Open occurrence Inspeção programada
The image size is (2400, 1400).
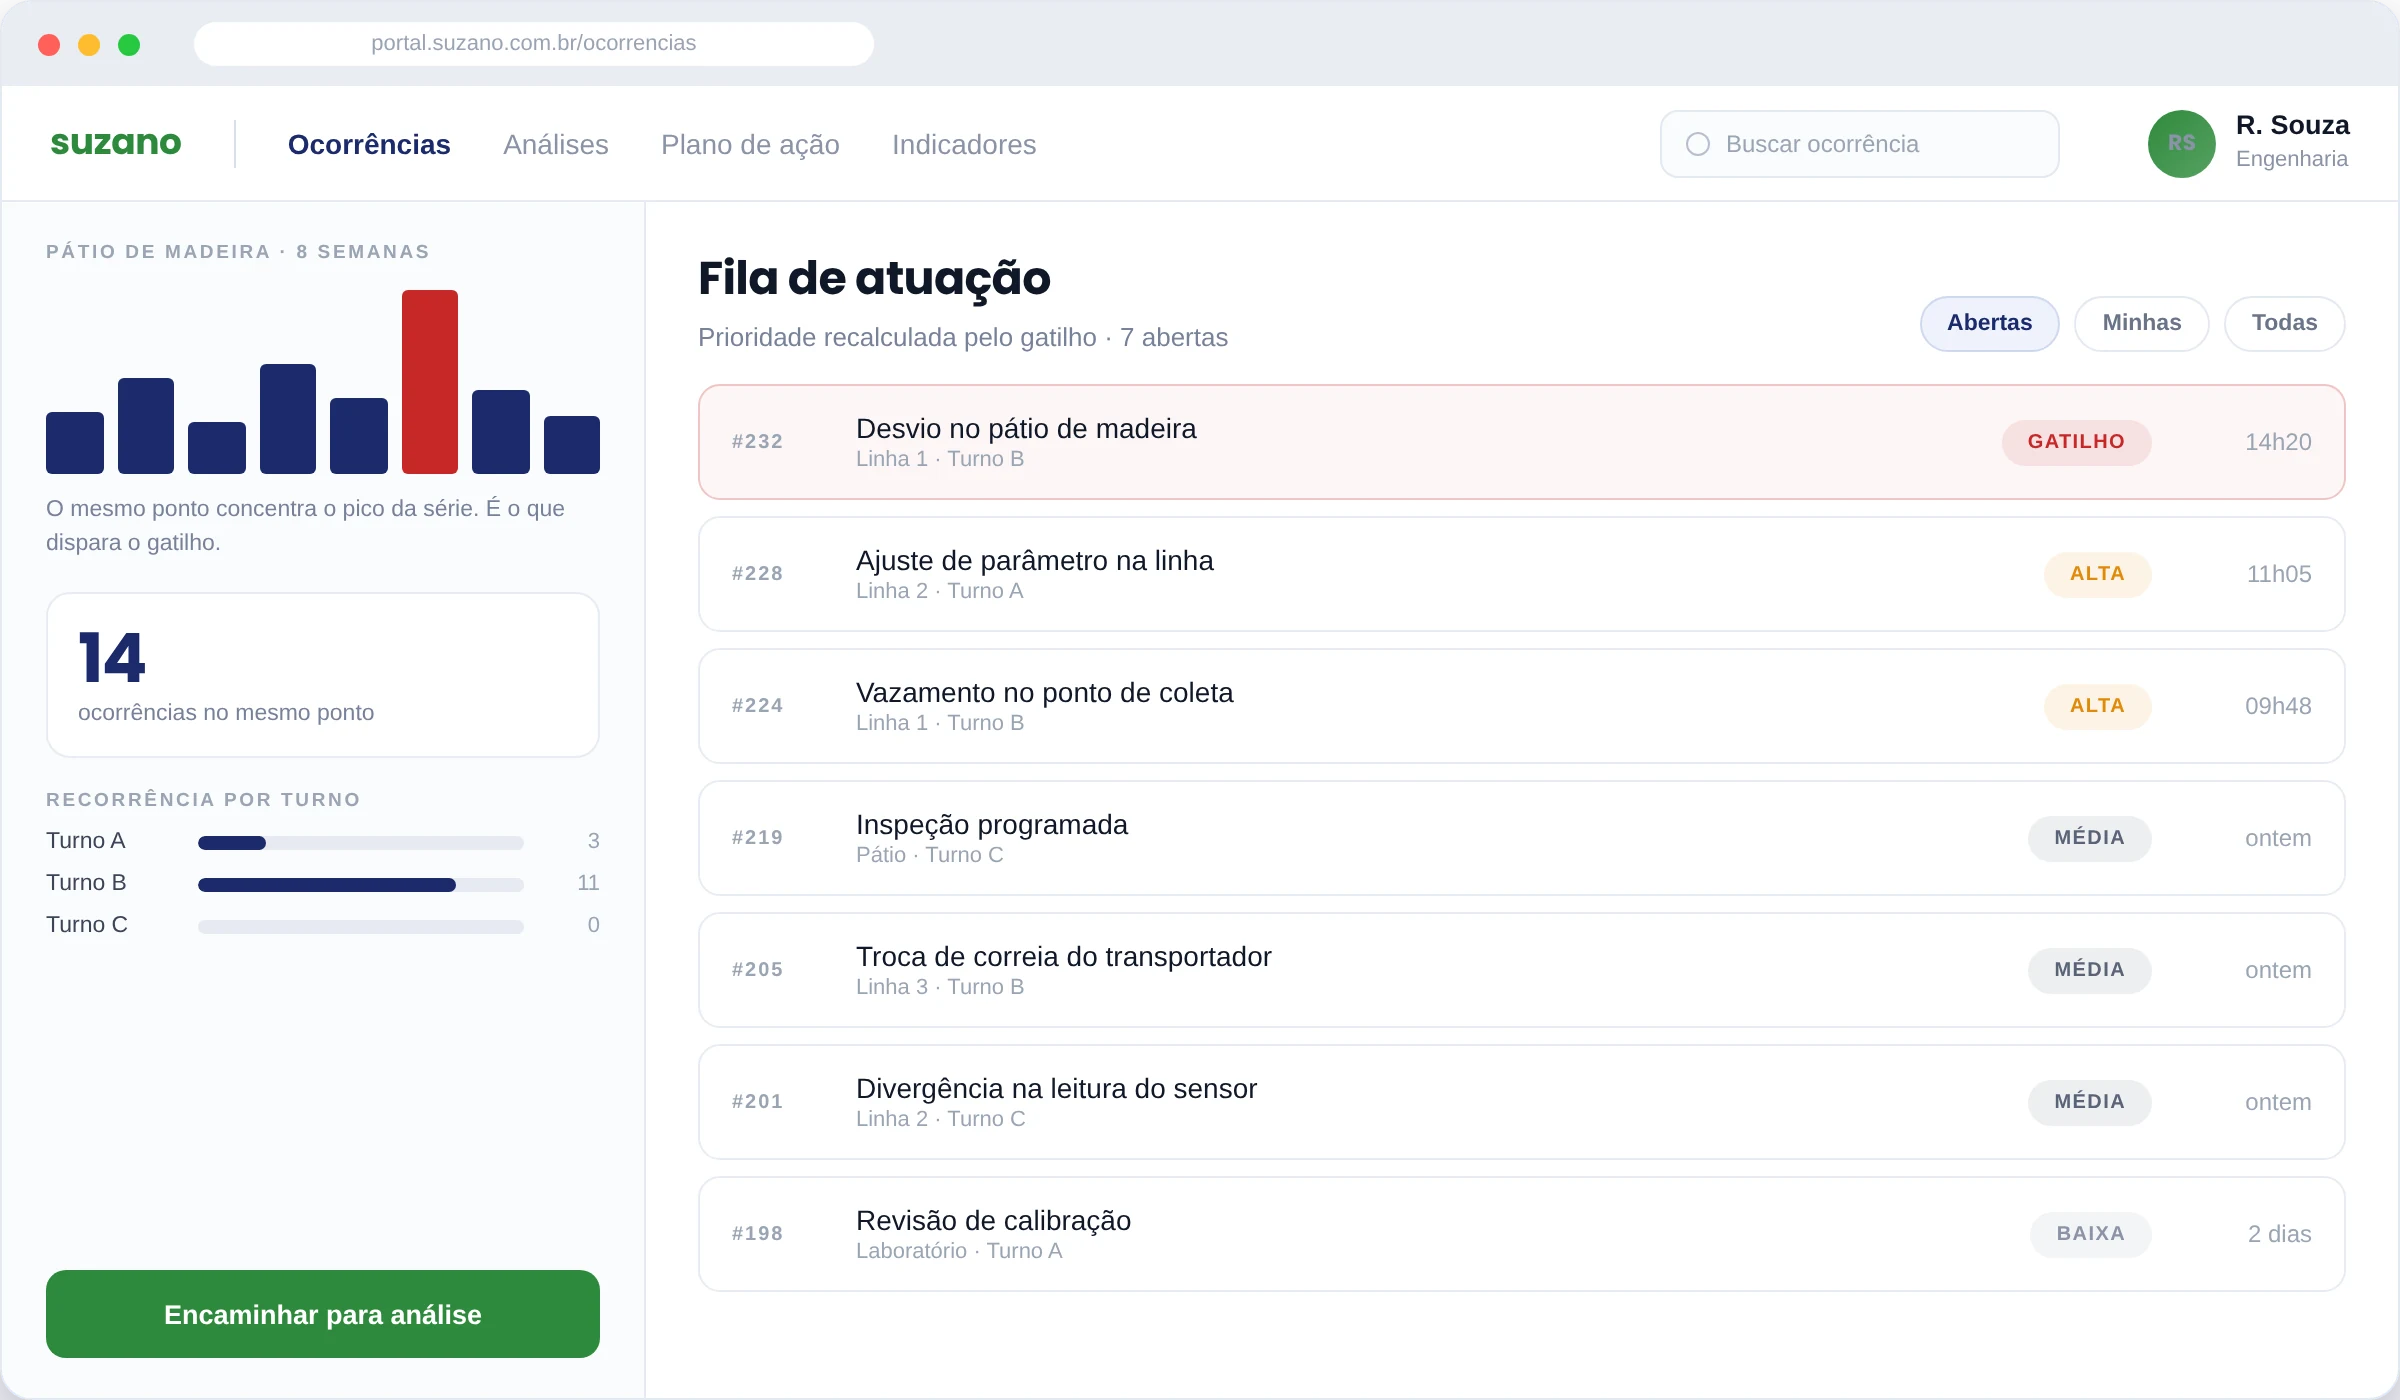1522,838
